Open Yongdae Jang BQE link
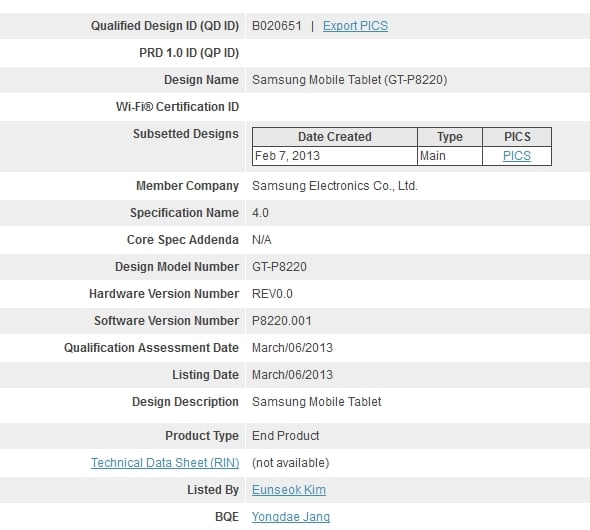The width and height of the screenshot is (590, 530). [x=290, y=517]
